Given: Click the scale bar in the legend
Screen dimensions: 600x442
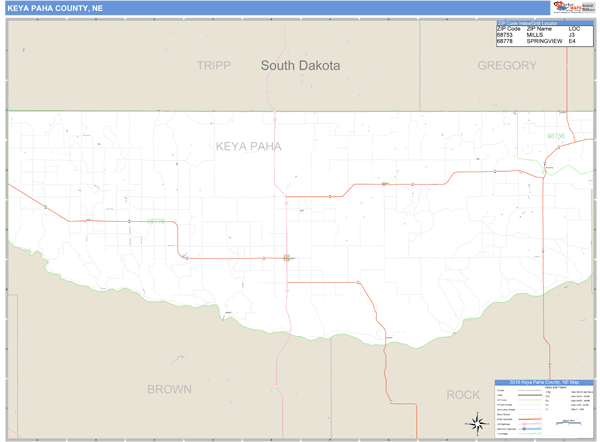Looking at the screenshot, I should pyautogui.click(x=570, y=423).
